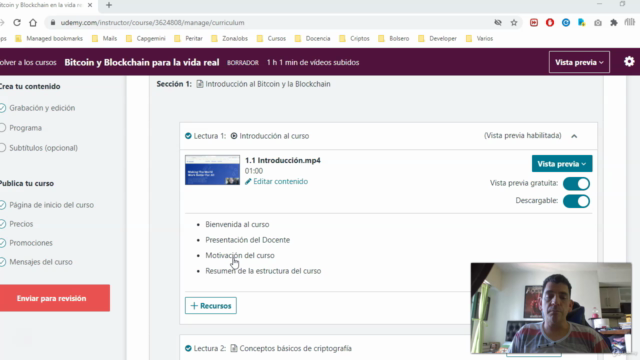Open the Mails bookmark folder

click(105, 38)
